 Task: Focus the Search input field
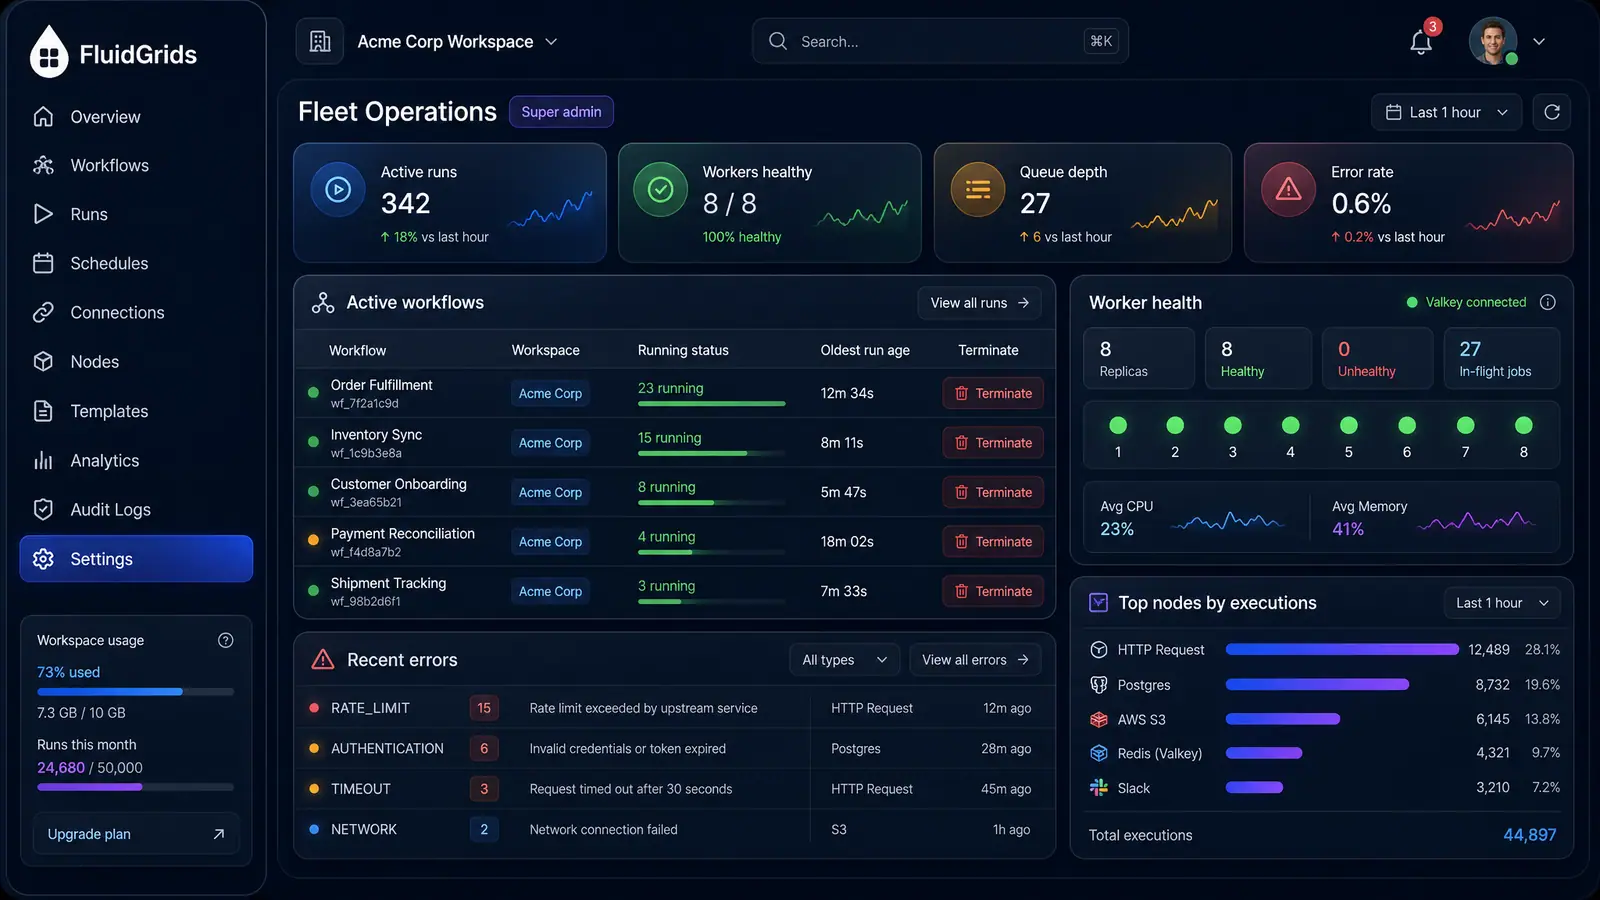pyautogui.click(x=940, y=41)
